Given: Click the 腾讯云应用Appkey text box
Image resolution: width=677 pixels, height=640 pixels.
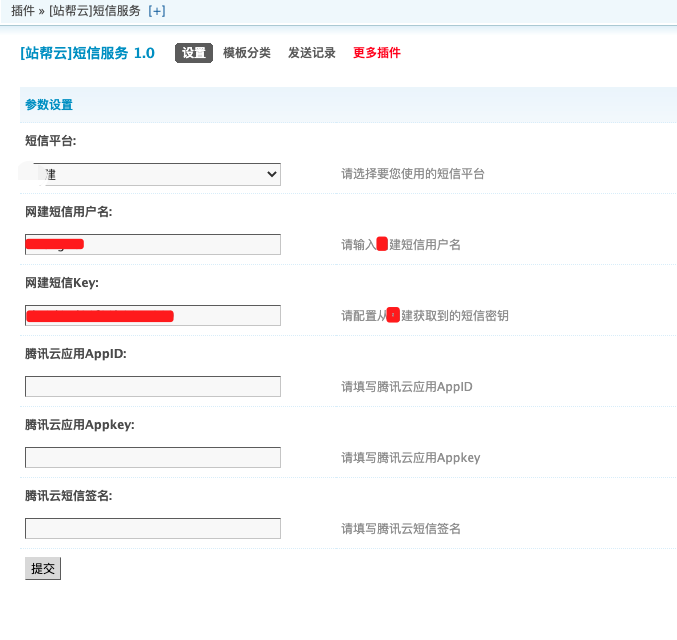Looking at the screenshot, I should (x=153, y=458).
